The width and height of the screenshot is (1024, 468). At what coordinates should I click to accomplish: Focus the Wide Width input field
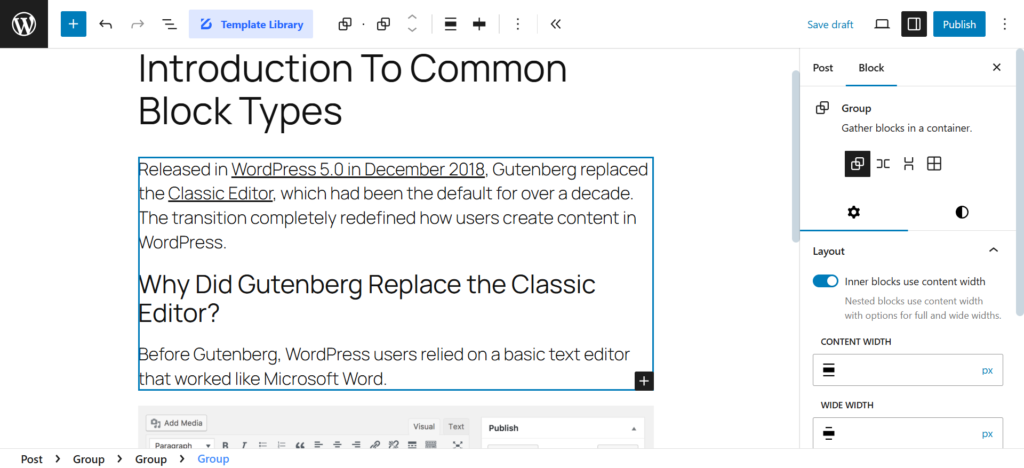(x=908, y=433)
